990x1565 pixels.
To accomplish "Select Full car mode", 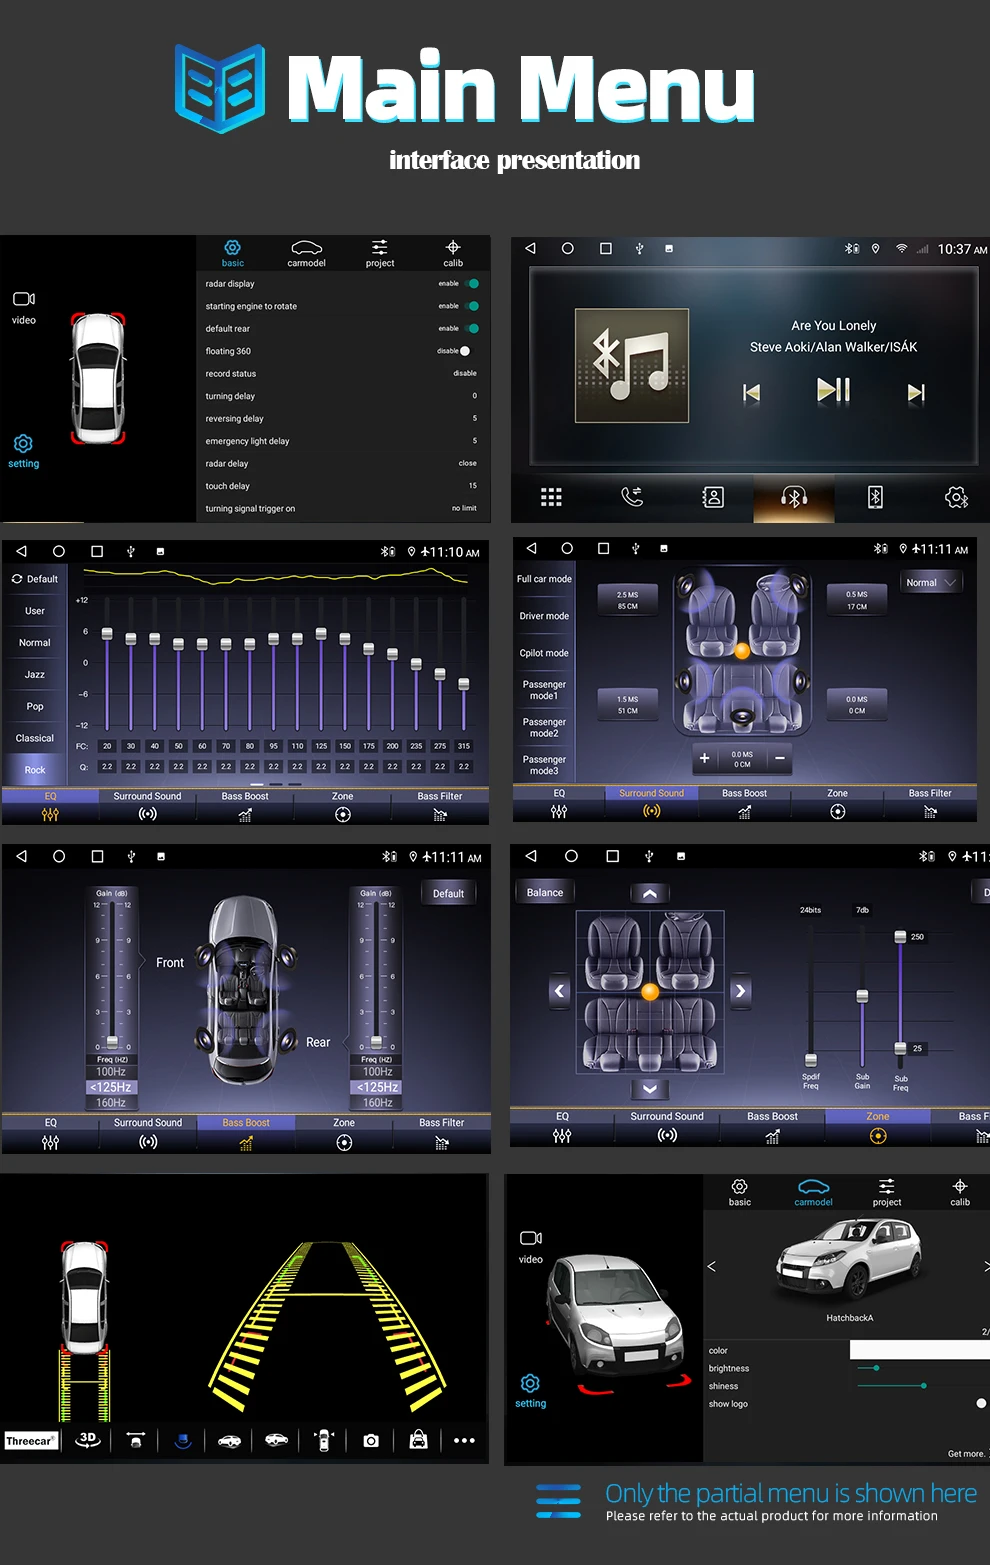I will [544, 579].
